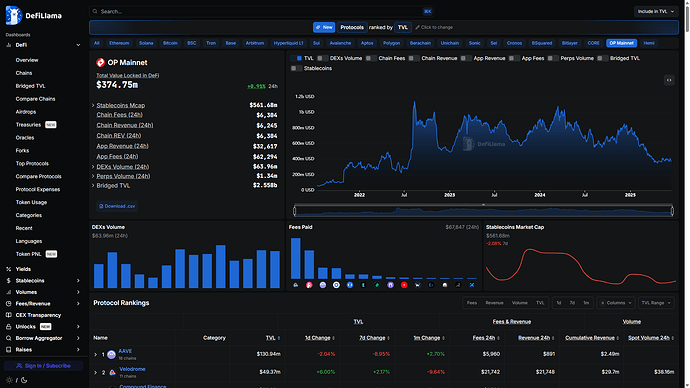Click the Borrow Aggregator search icon
Viewport: 690px width, 388px height.
[8, 338]
